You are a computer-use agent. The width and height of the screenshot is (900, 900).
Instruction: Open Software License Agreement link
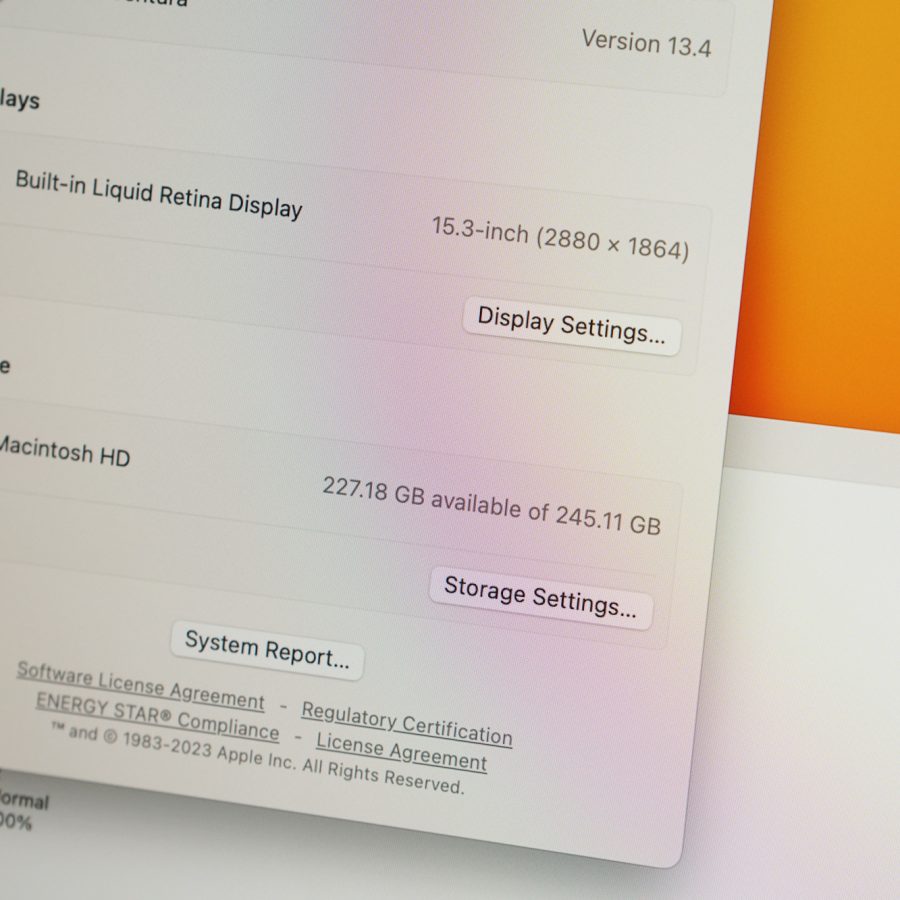click(141, 685)
